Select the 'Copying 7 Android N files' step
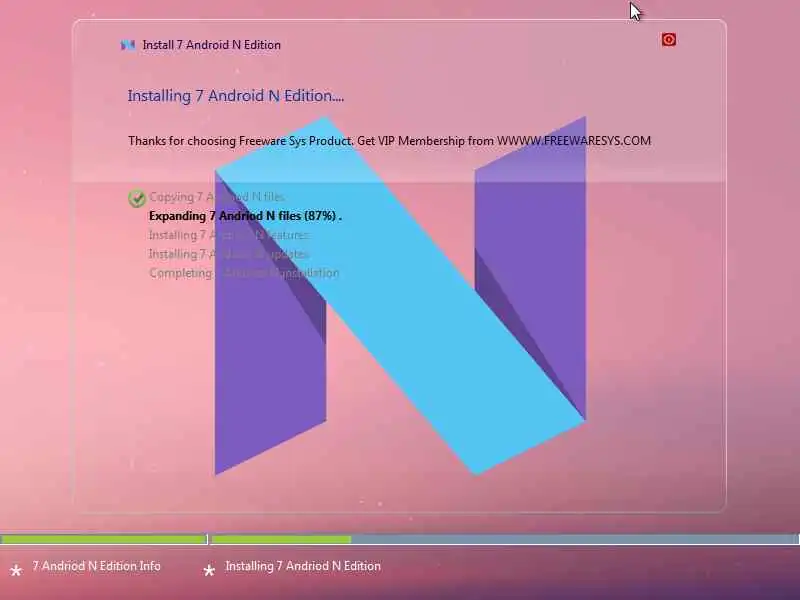The image size is (800, 600). pyautogui.click(x=217, y=197)
